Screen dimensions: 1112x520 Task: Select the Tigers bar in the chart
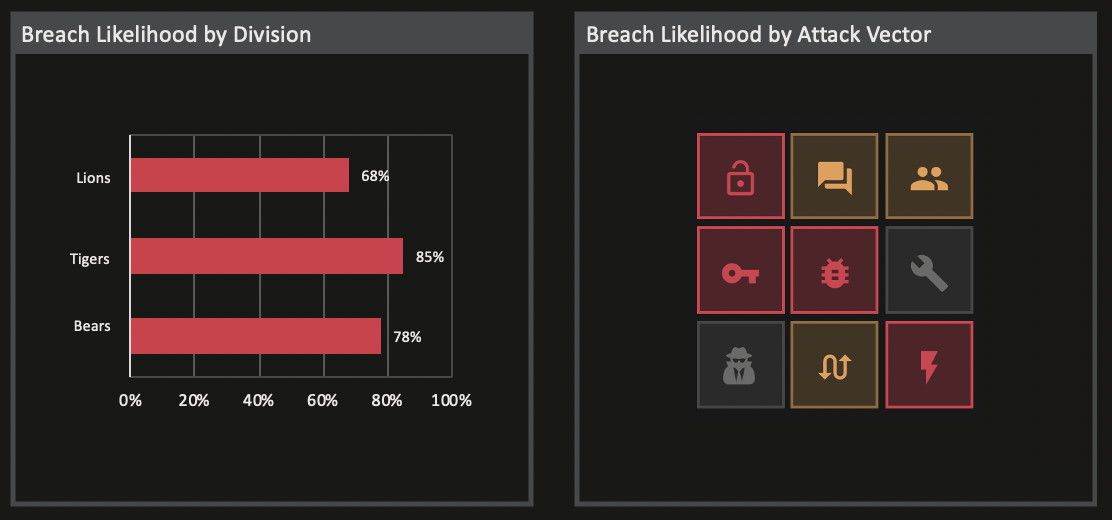[x=267, y=256]
